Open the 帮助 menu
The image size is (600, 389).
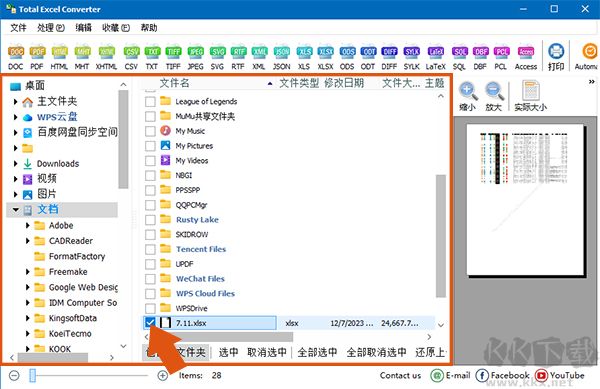(x=149, y=28)
